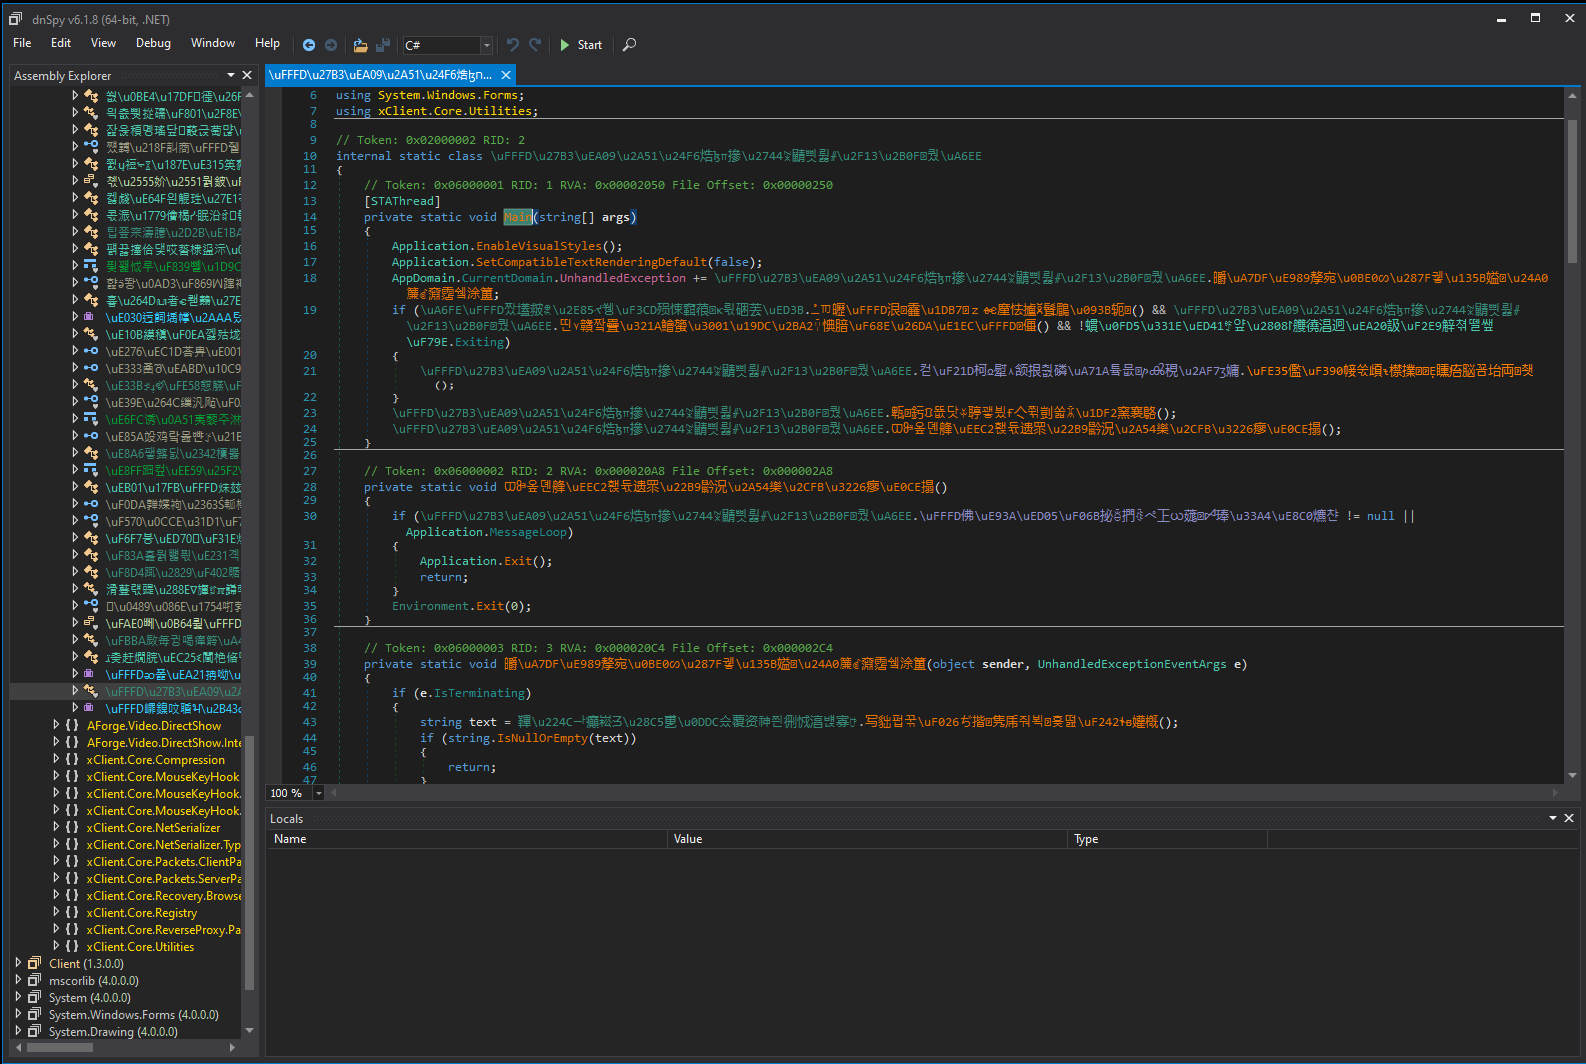
Task: Click the Redo icon in toolbar
Action: (535, 45)
